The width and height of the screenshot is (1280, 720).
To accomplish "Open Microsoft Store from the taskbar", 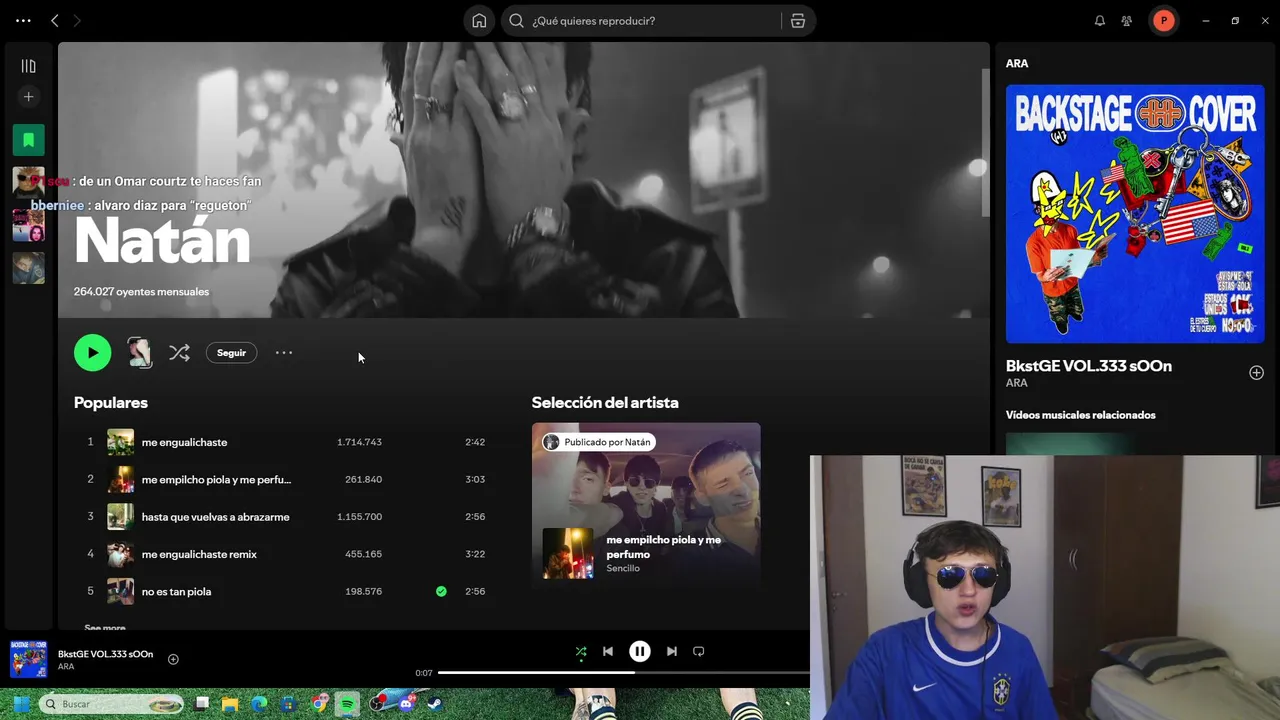I will tap(289, 704).
